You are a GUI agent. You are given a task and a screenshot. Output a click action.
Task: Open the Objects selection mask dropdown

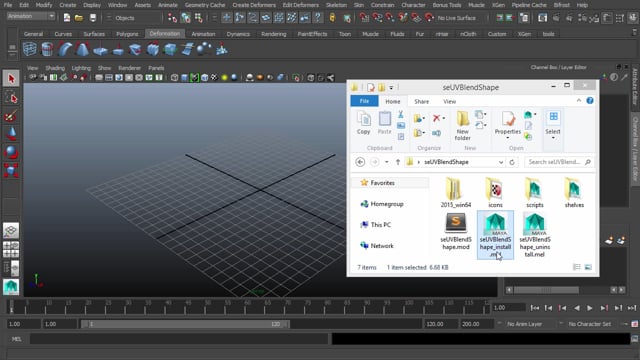(132, 18)
